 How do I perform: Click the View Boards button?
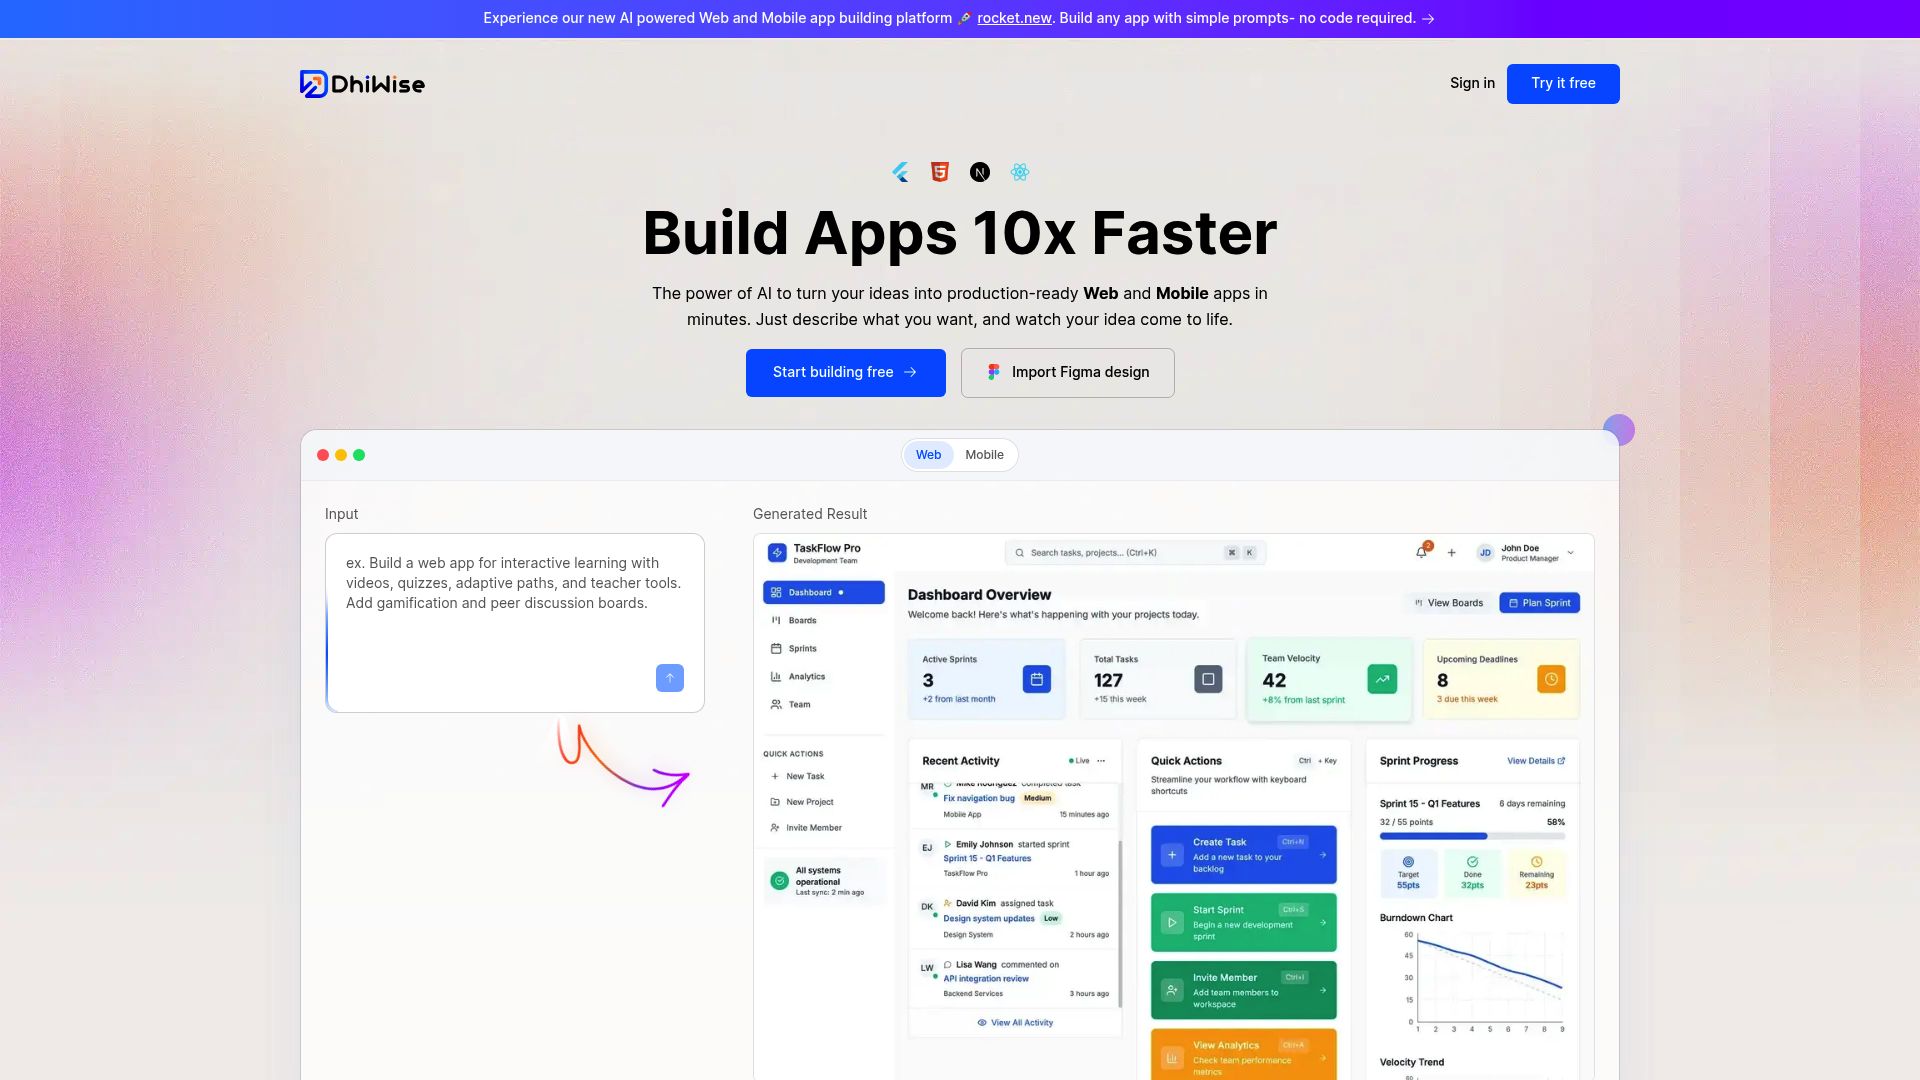click(x=1448, y=603)
